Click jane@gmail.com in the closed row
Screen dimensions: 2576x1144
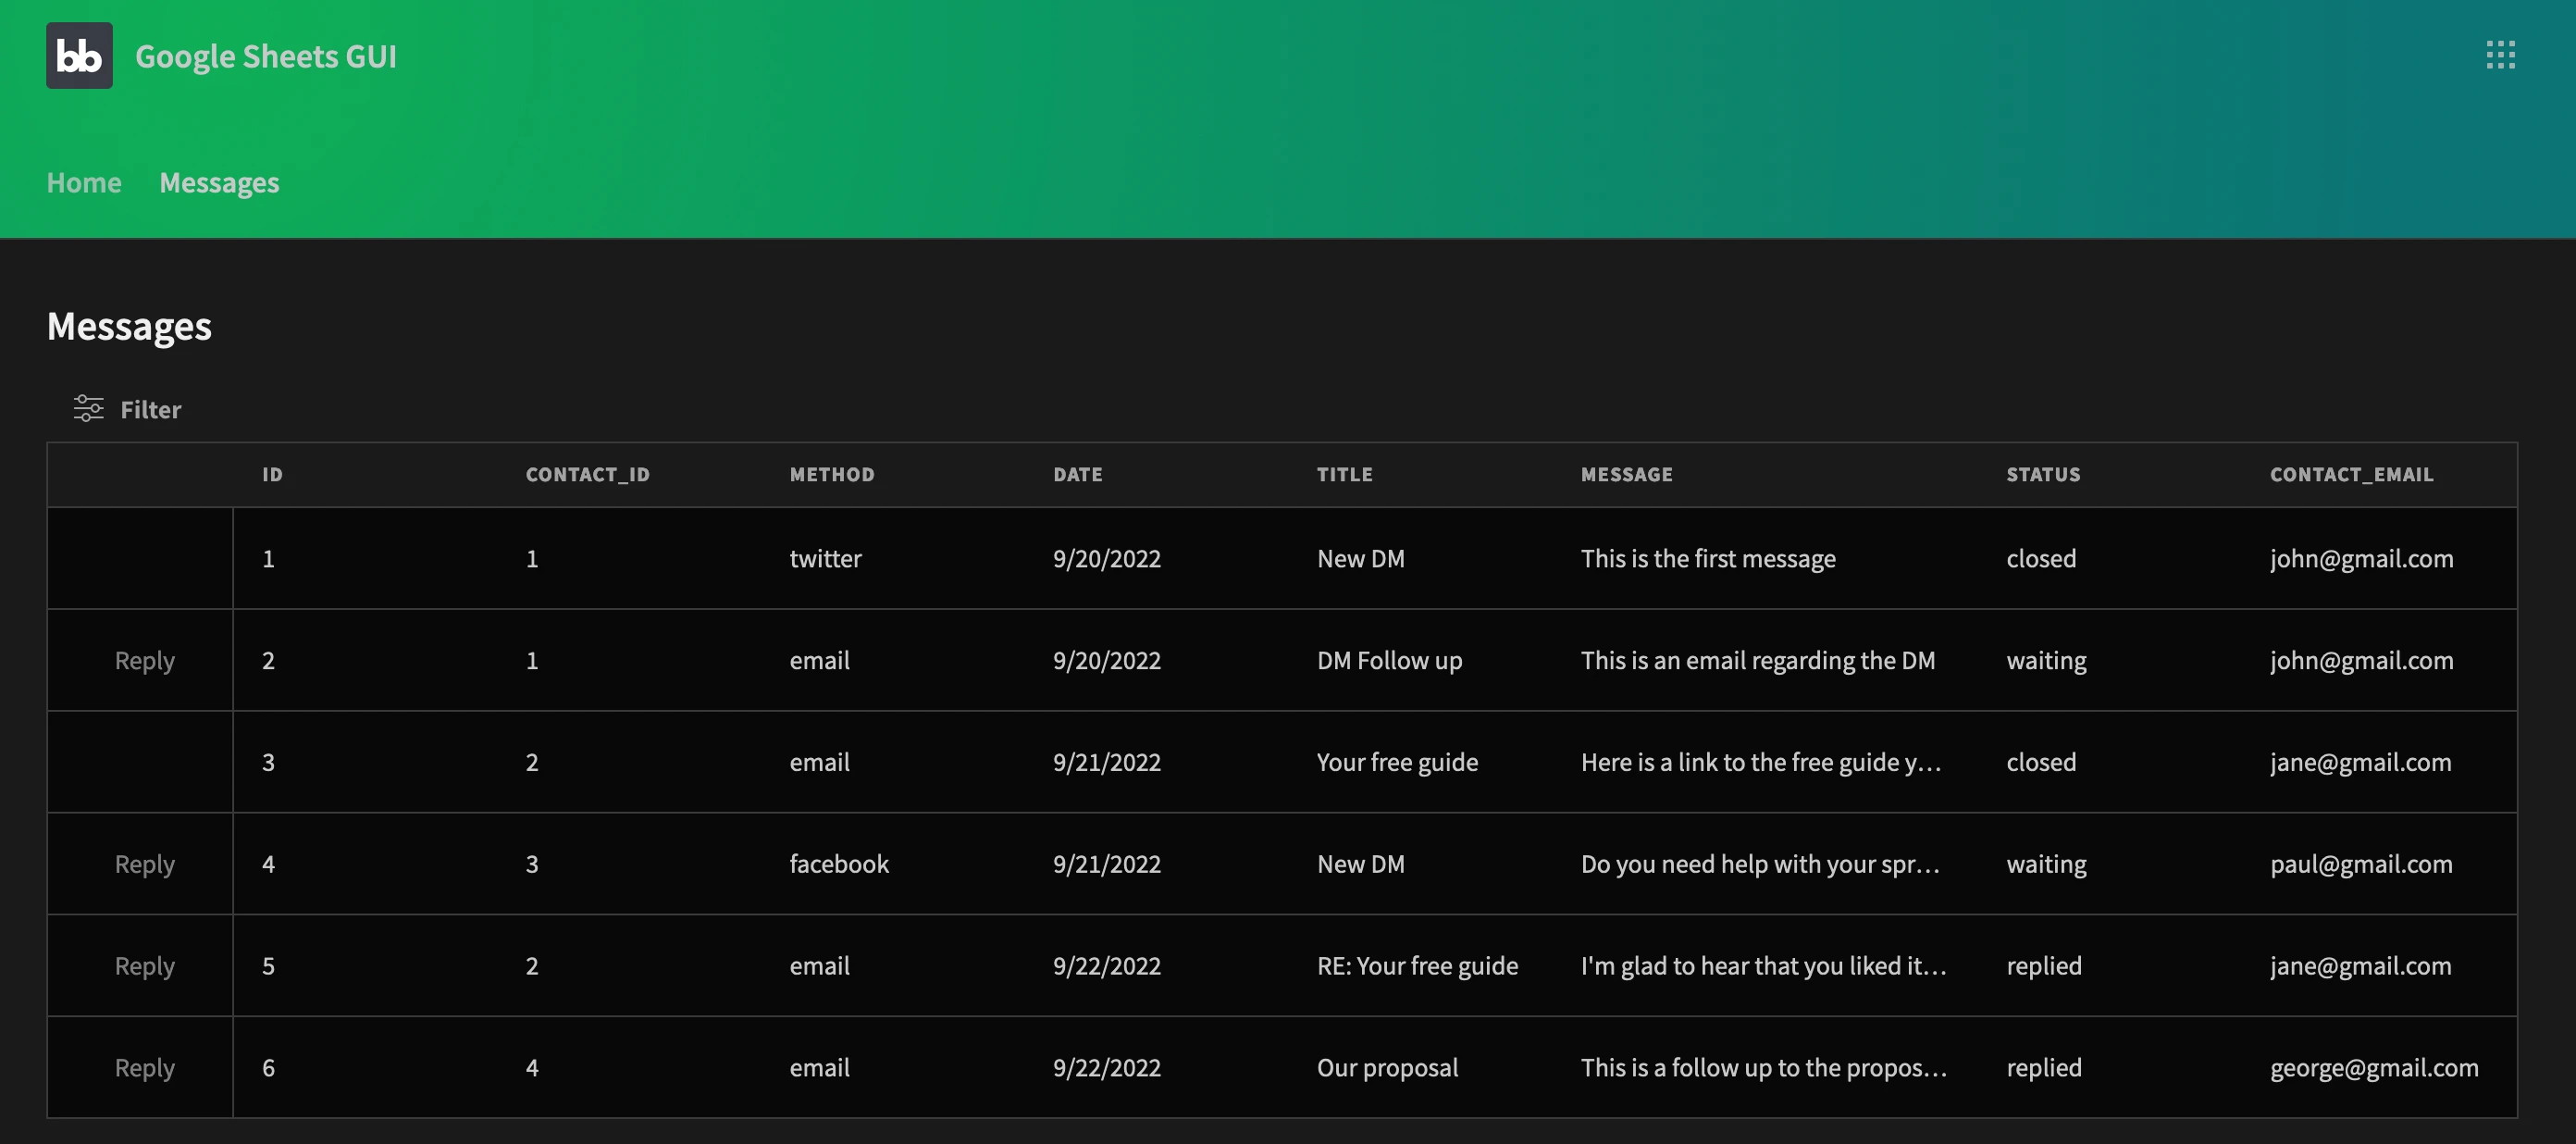tap(2360, 762)
